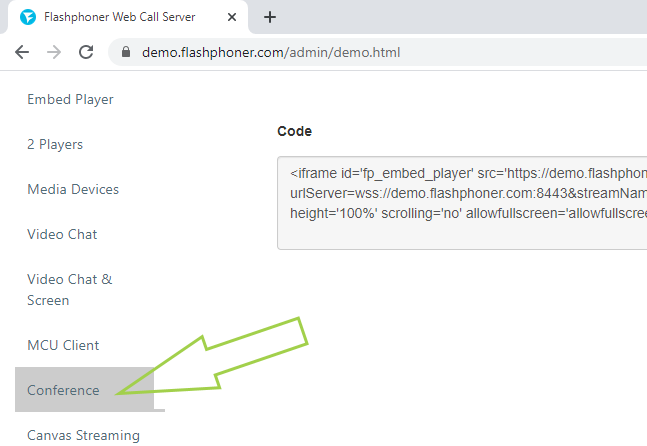Open the Video Chat demo
This screenshot has width=647, height=446.
(x=62, y=234)
